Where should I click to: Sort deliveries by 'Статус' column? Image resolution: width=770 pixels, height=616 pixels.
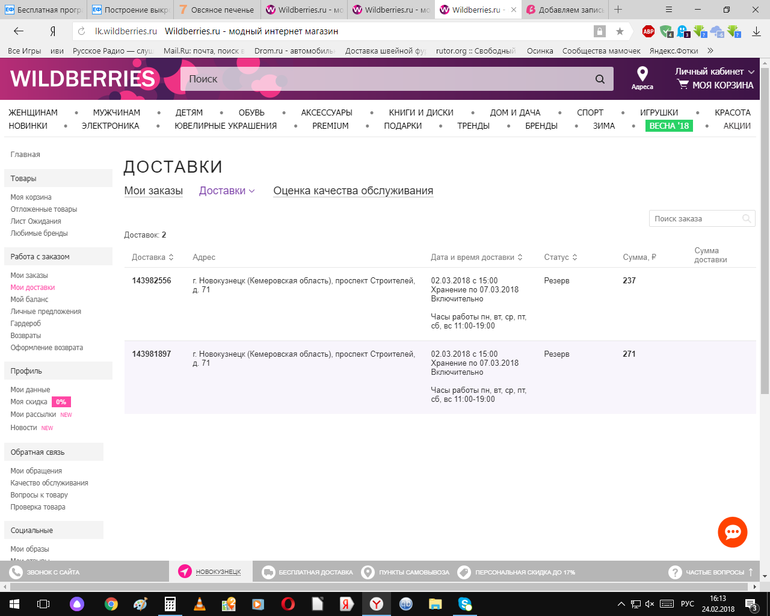coord(560,257)
